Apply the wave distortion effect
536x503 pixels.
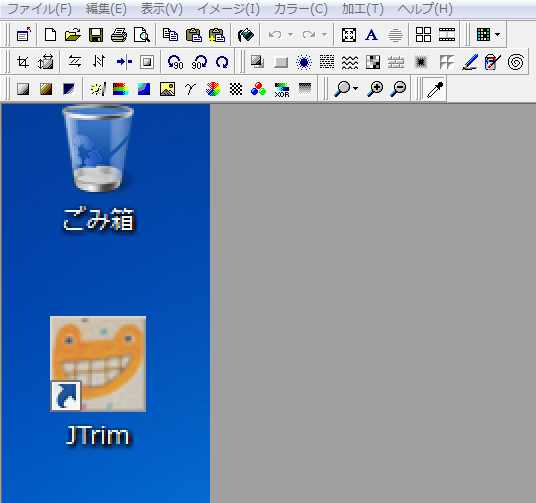tap(350, 63)
